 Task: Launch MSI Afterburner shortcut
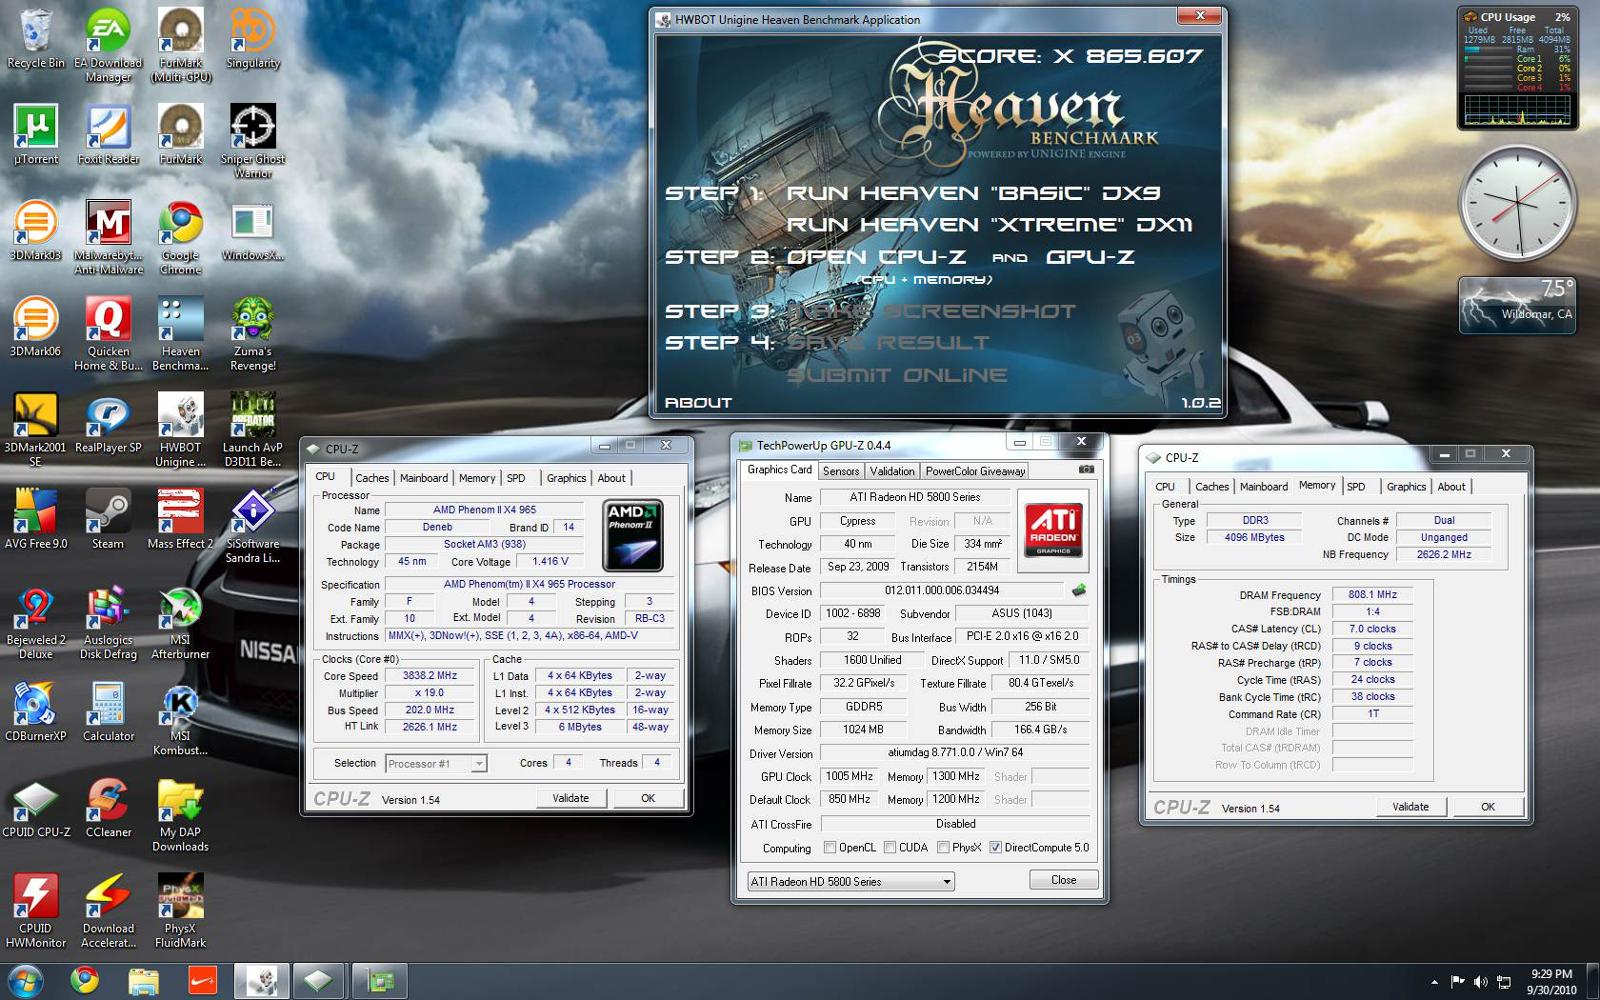pyautogui.click(x=181, y=621)
